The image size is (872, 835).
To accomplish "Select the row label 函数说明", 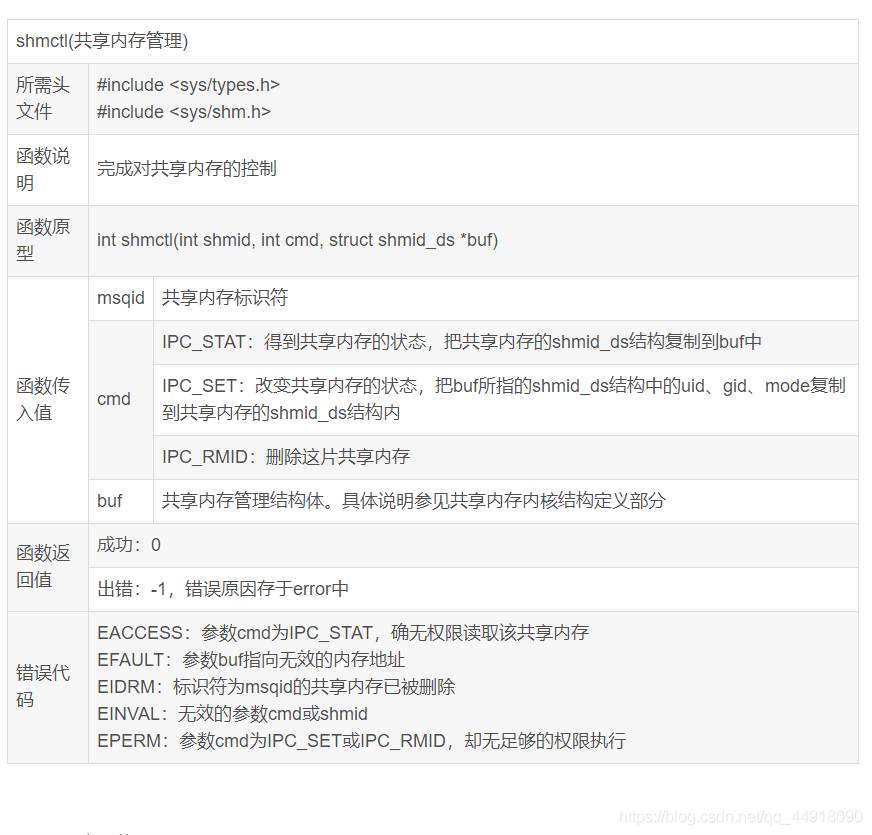I will coord(42,170).
